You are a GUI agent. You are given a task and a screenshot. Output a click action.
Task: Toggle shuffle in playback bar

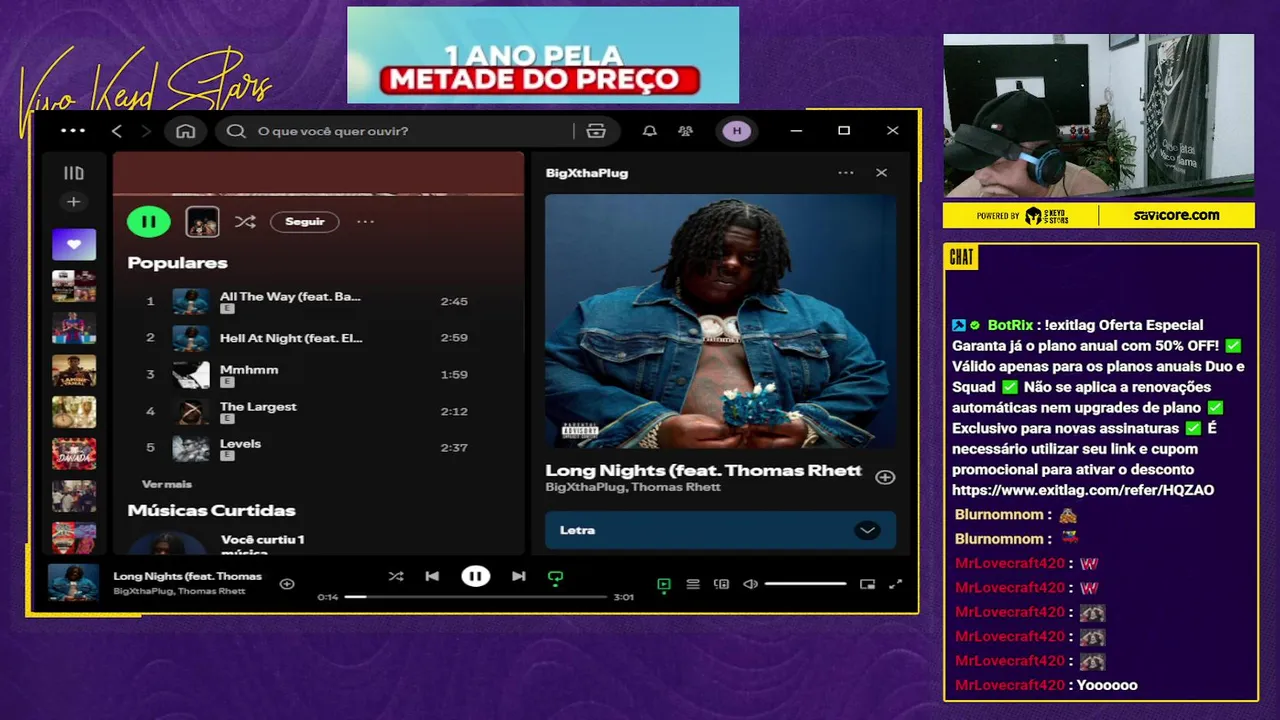tap(396, 576)
